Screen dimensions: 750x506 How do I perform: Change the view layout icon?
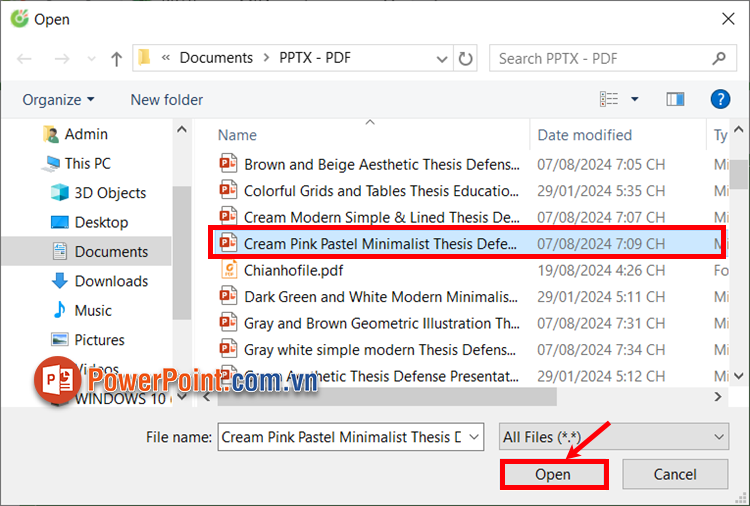click(x=609, y=99)
